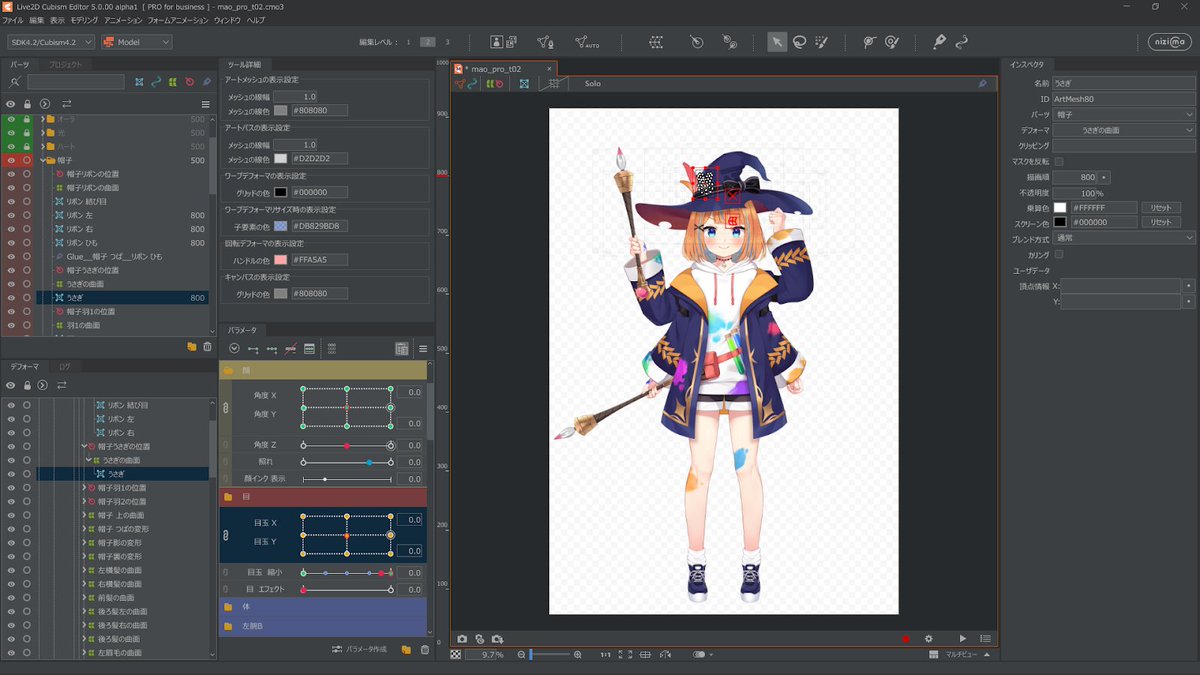This screenshot has height=675, width=1200.
Task: Select the Arrow selection tool in the toolbar
Action: point(778,42)
